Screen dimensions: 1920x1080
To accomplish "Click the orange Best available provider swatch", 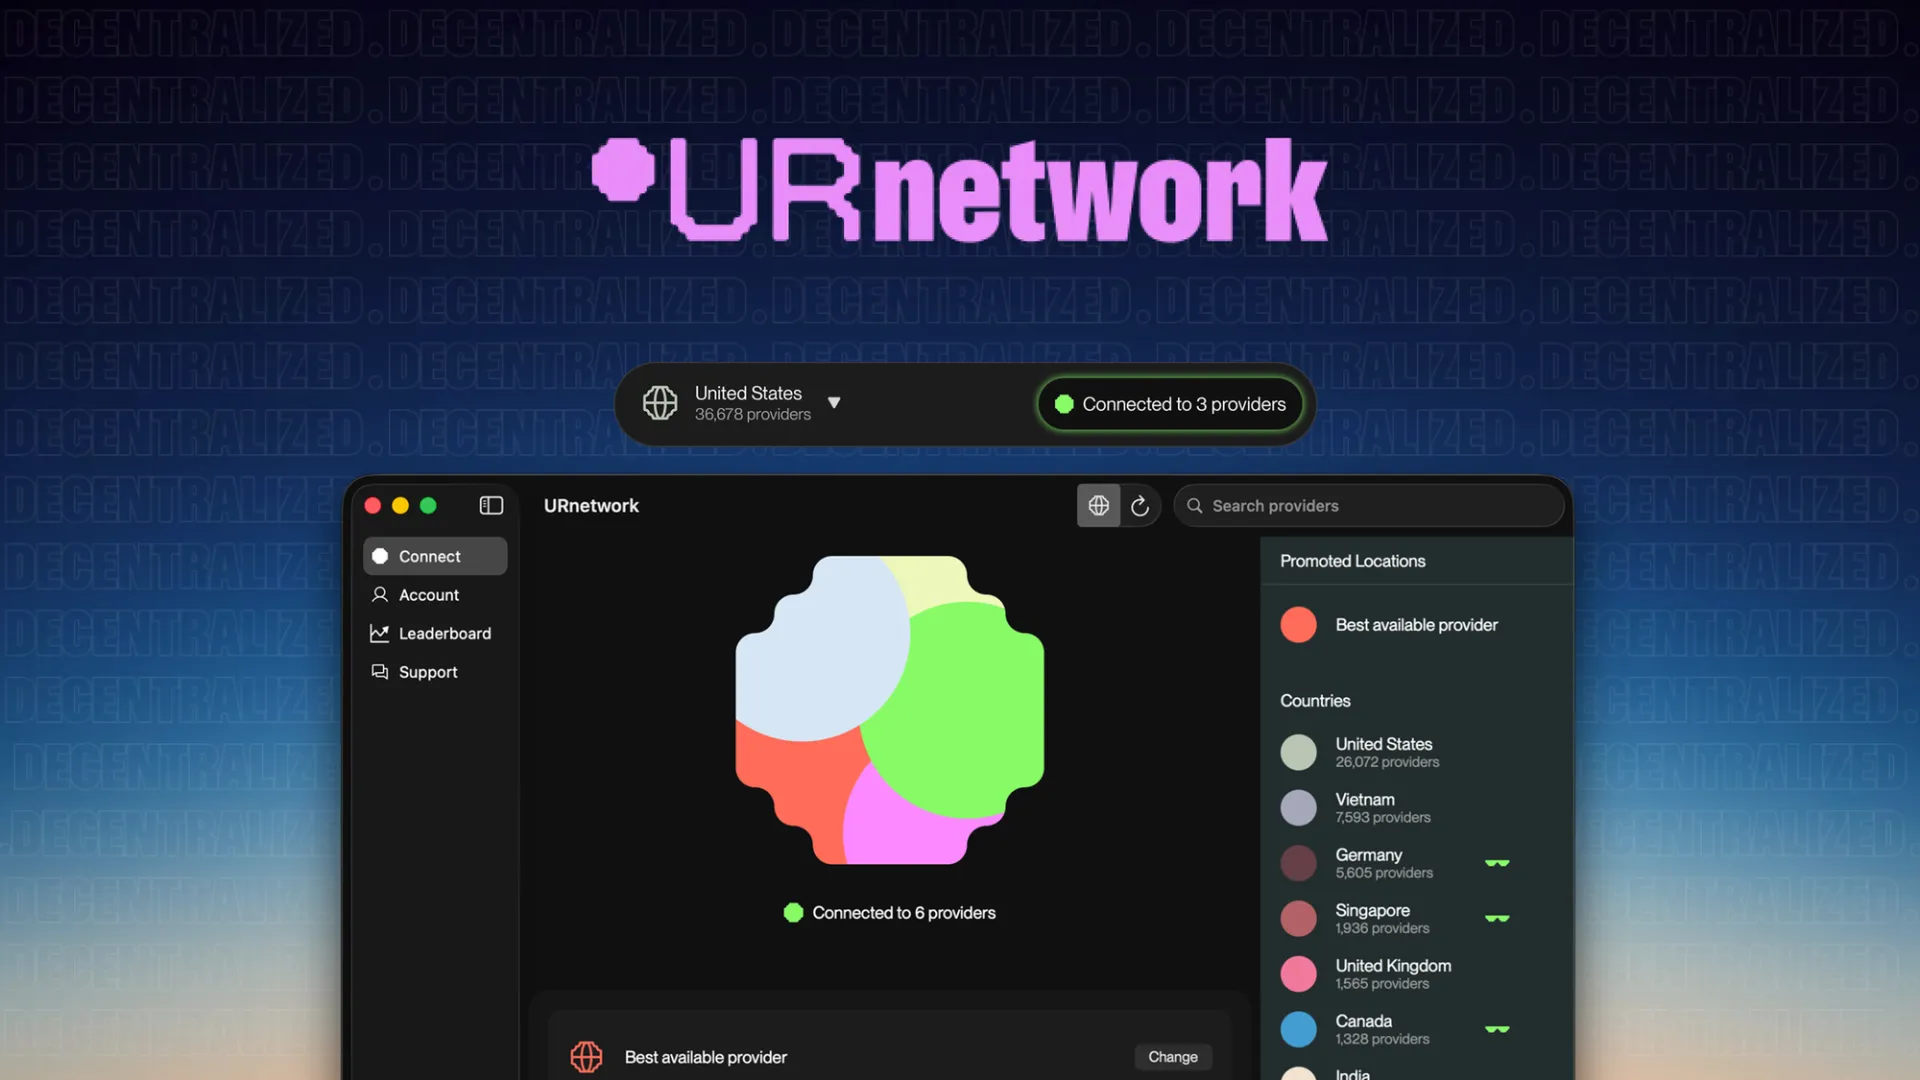I will (x=1298, y=625).
